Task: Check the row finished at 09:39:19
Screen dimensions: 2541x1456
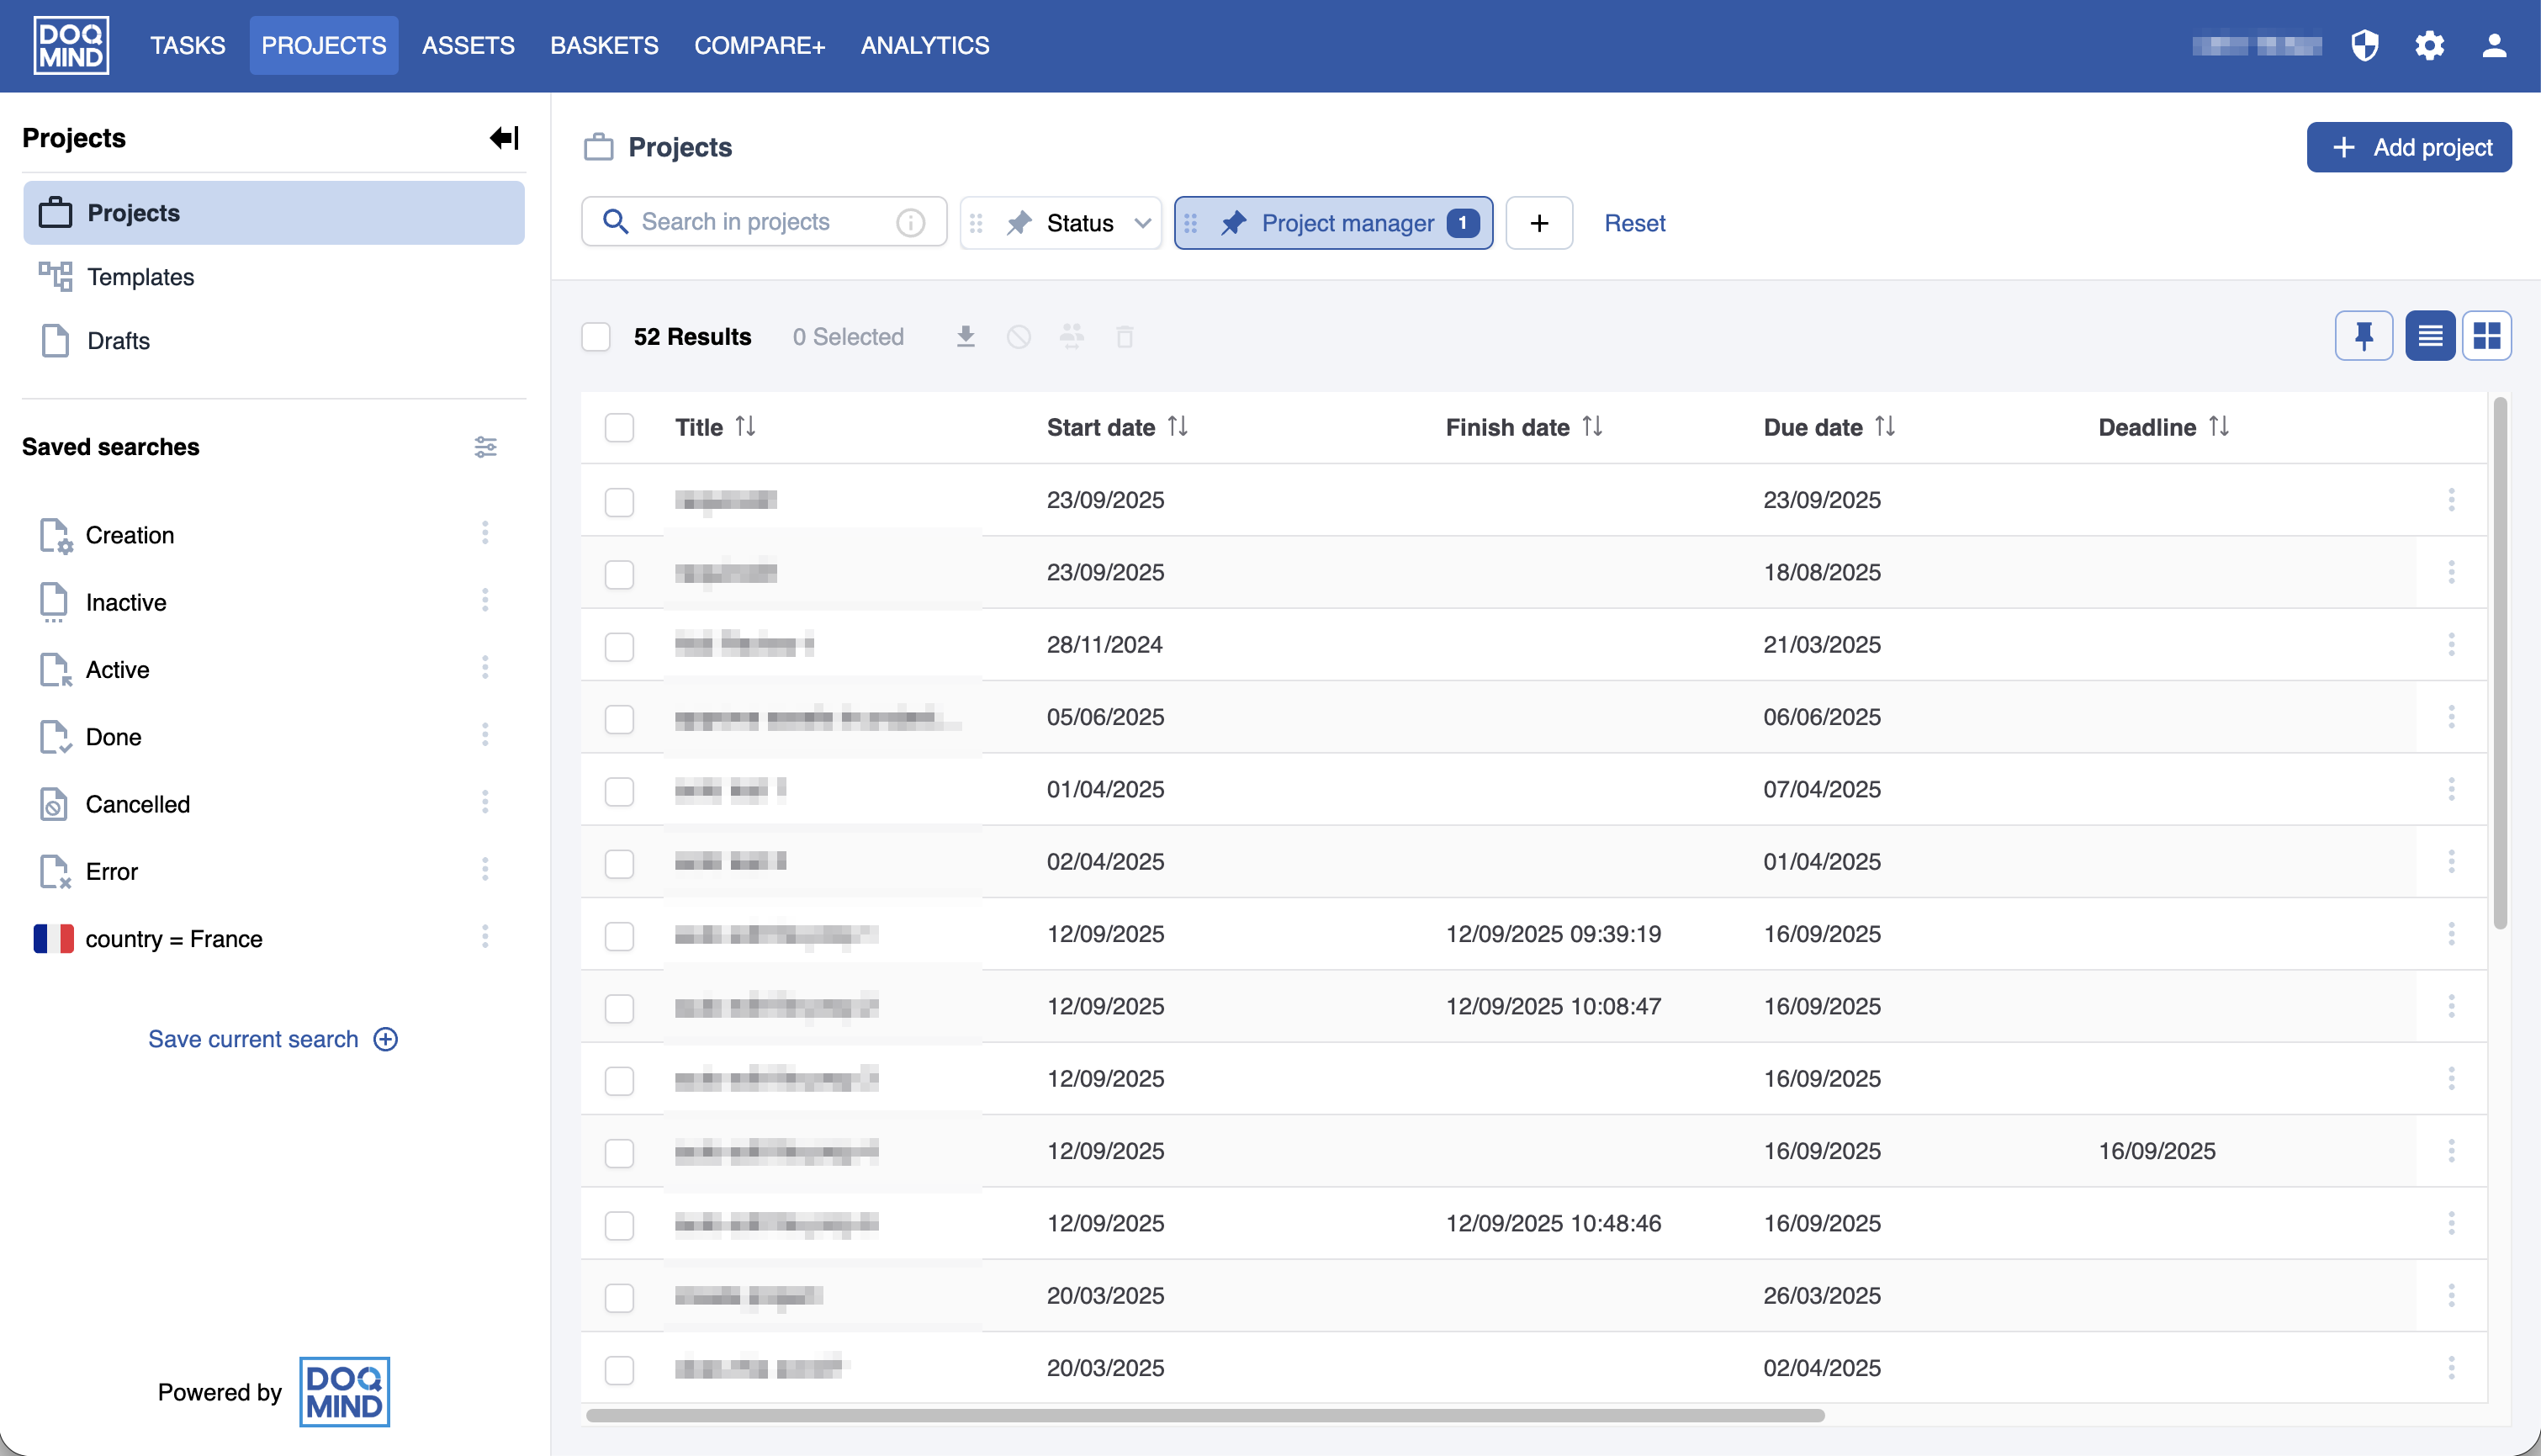Action: [x=619, y=936]
